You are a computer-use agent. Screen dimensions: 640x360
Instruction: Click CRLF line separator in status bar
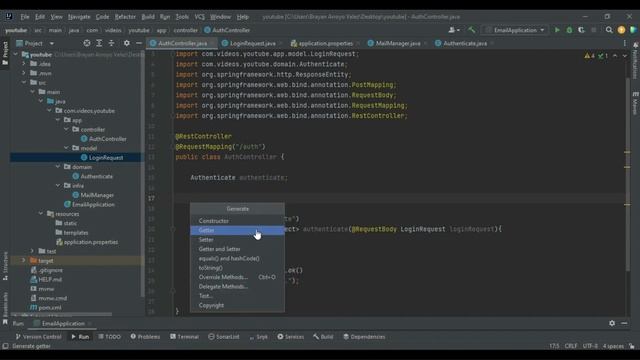pos(571,346)
